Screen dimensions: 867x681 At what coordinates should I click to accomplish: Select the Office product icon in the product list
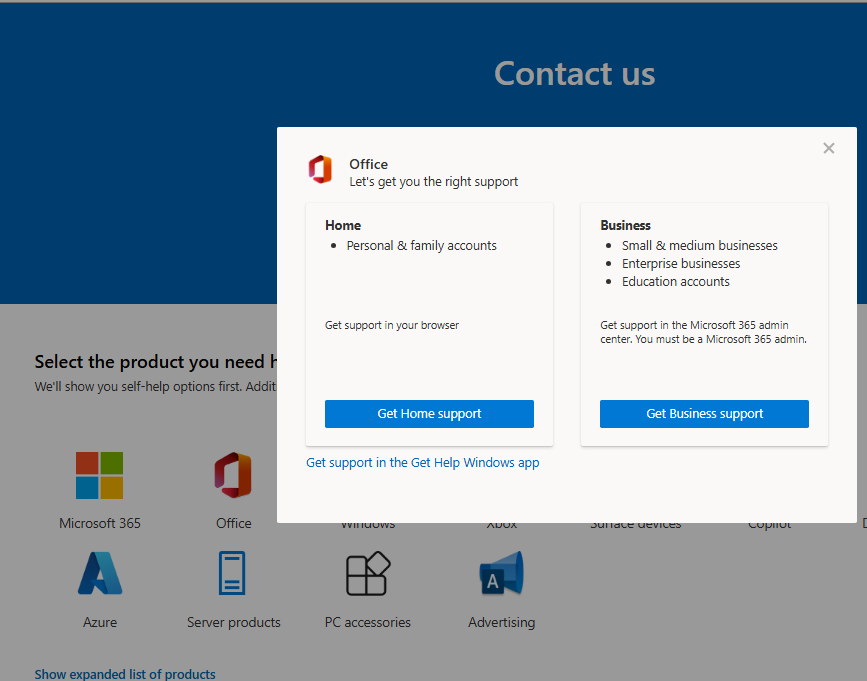233,475
